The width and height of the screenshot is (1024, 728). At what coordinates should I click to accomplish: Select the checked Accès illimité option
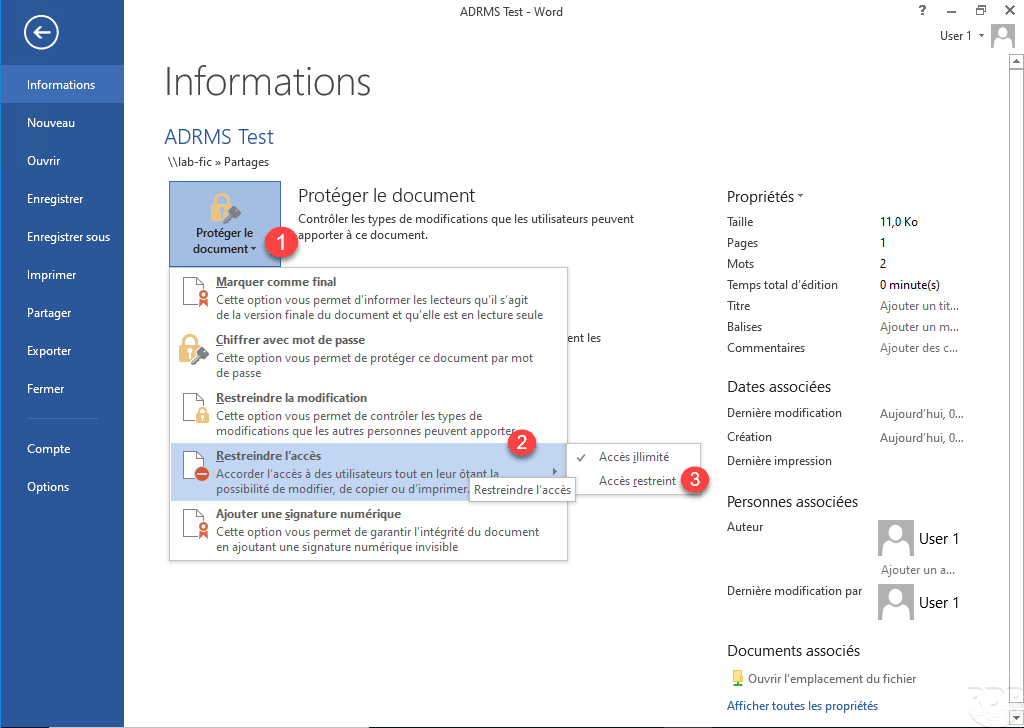point(634,457)
